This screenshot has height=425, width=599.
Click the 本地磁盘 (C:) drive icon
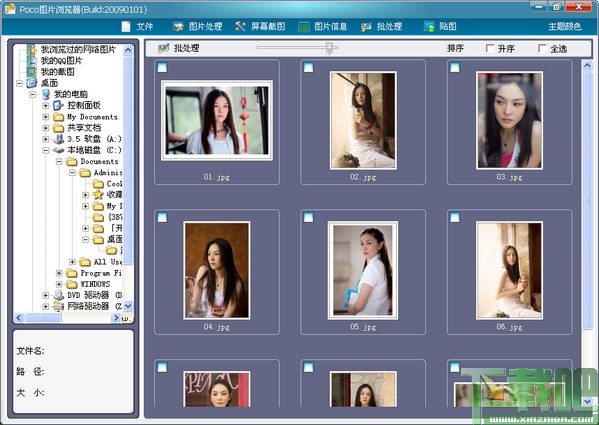58,150
